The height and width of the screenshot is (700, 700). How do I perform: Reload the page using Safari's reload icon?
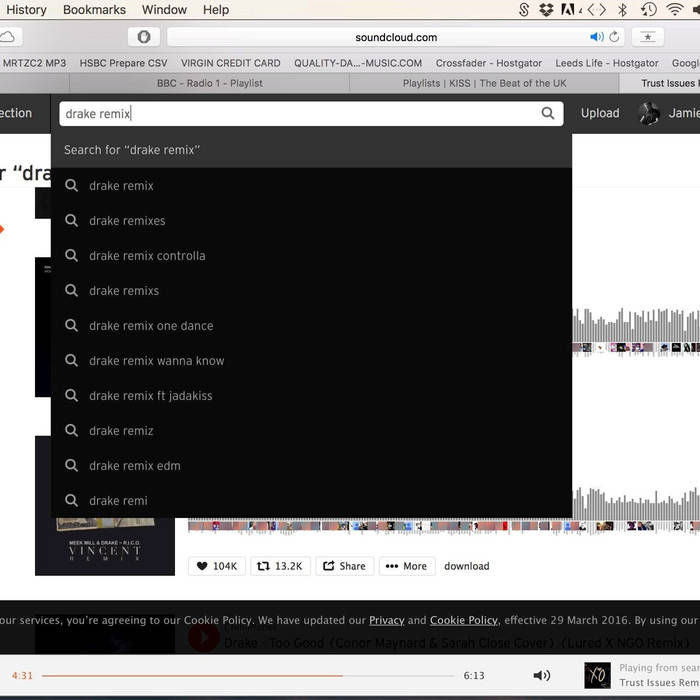614,37
